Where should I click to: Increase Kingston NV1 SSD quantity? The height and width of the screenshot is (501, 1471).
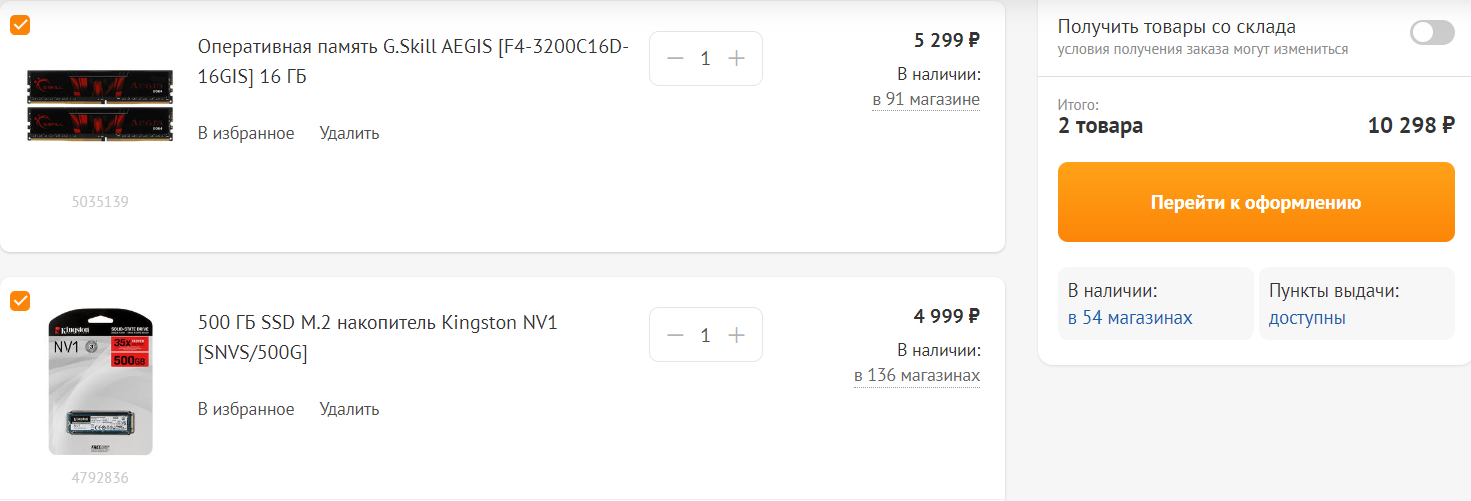coord(737,335)
